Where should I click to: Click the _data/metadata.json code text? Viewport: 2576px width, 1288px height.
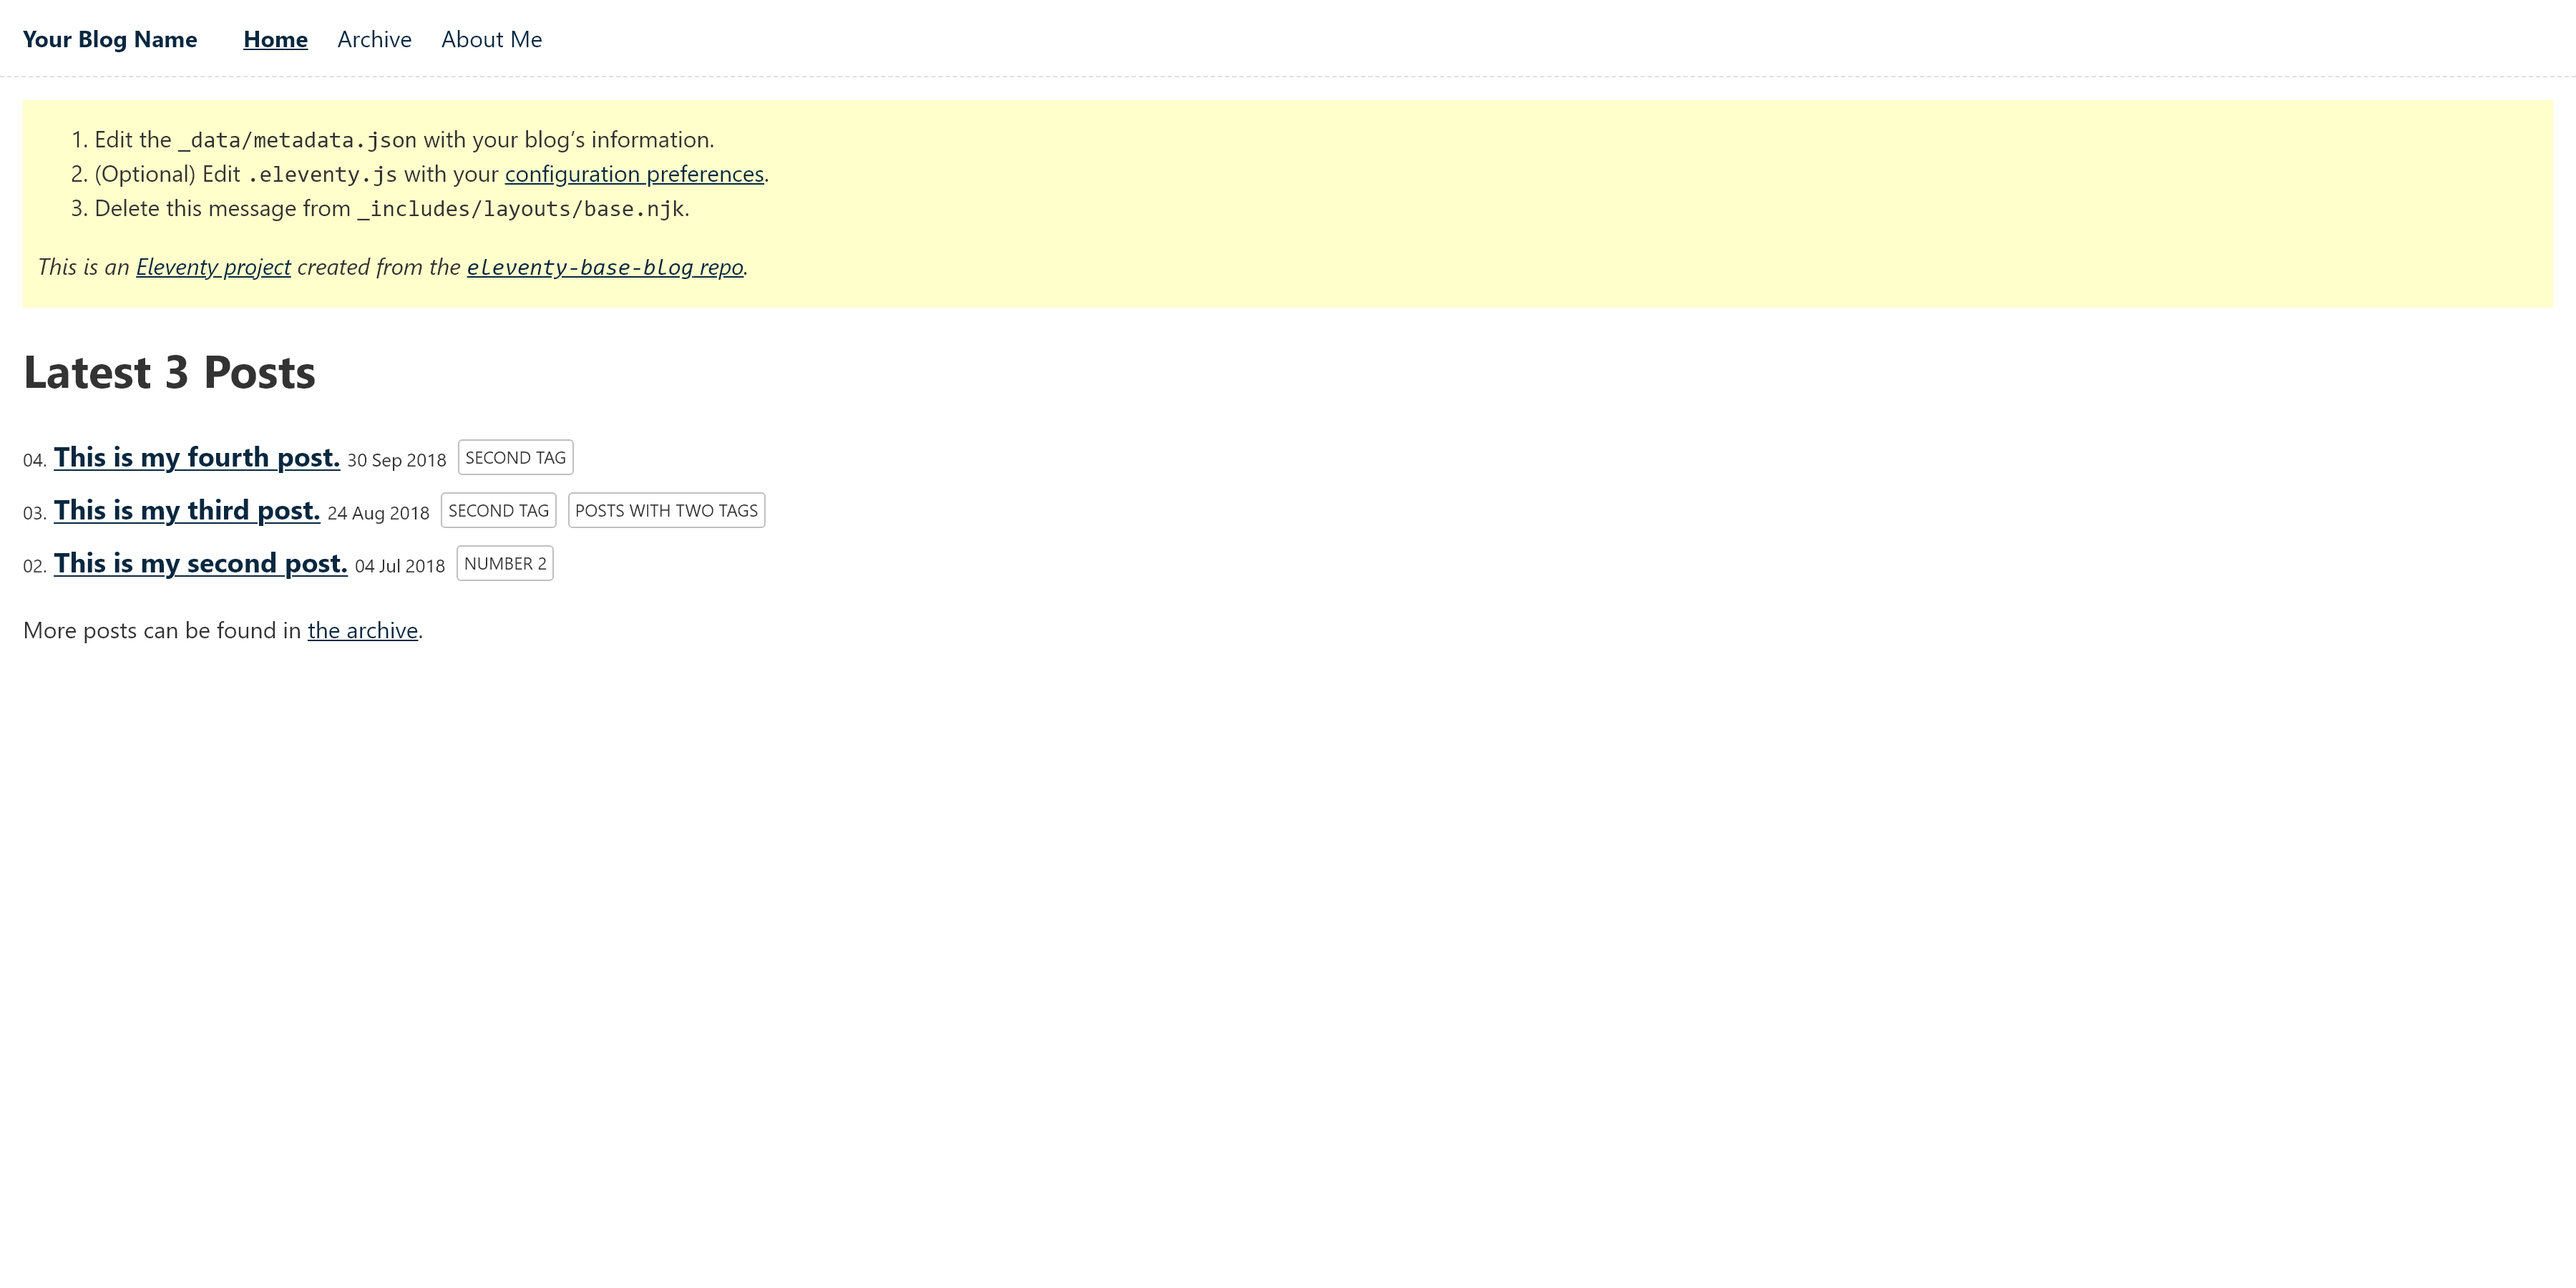pos(297,141)
